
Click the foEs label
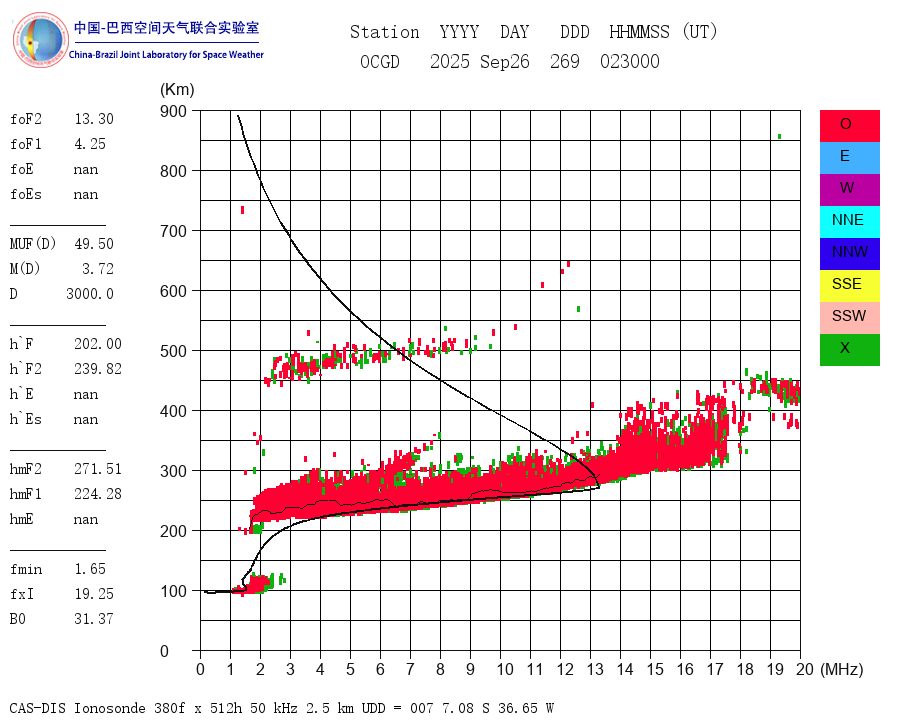26,194
